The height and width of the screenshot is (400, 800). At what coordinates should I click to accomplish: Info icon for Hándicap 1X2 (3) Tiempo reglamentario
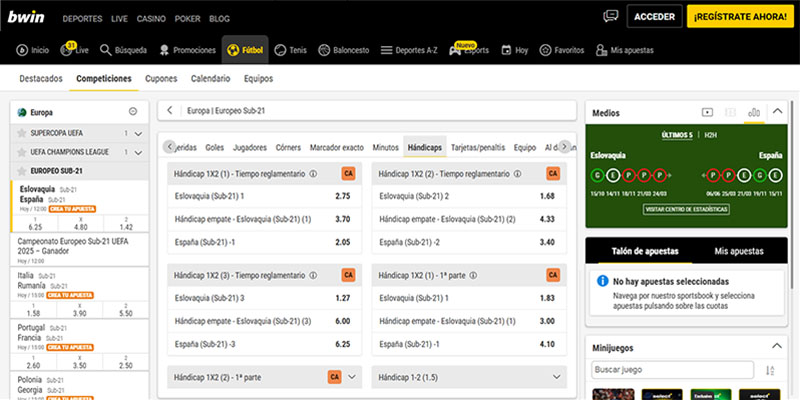click(x=313, y=276)
